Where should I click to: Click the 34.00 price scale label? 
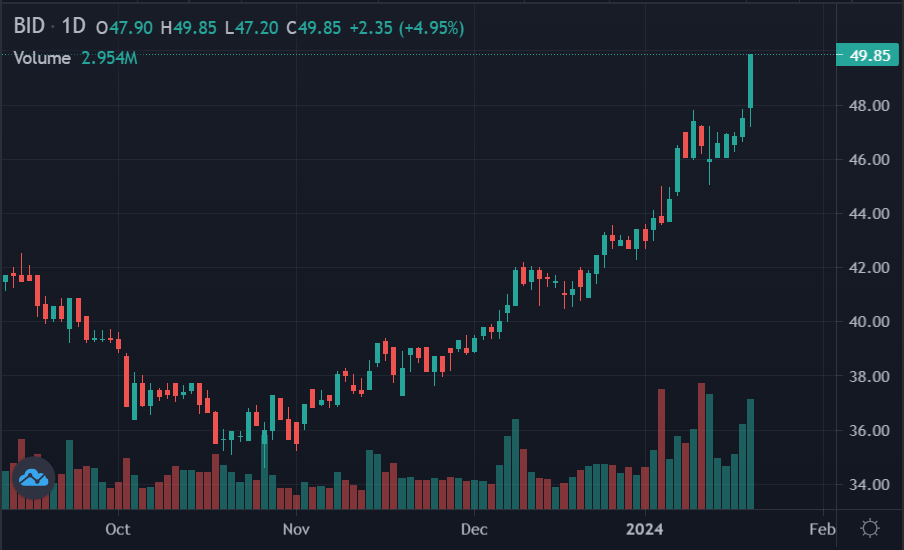point(868,485)
